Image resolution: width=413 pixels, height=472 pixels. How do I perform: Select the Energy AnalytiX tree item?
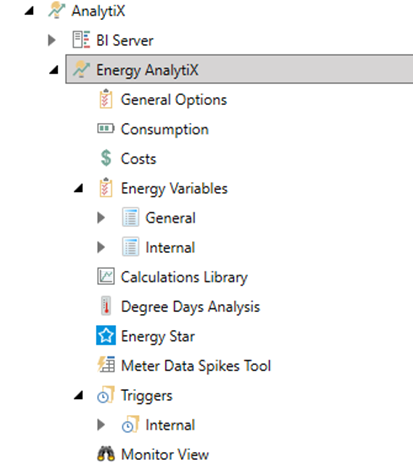click(239, 69)
